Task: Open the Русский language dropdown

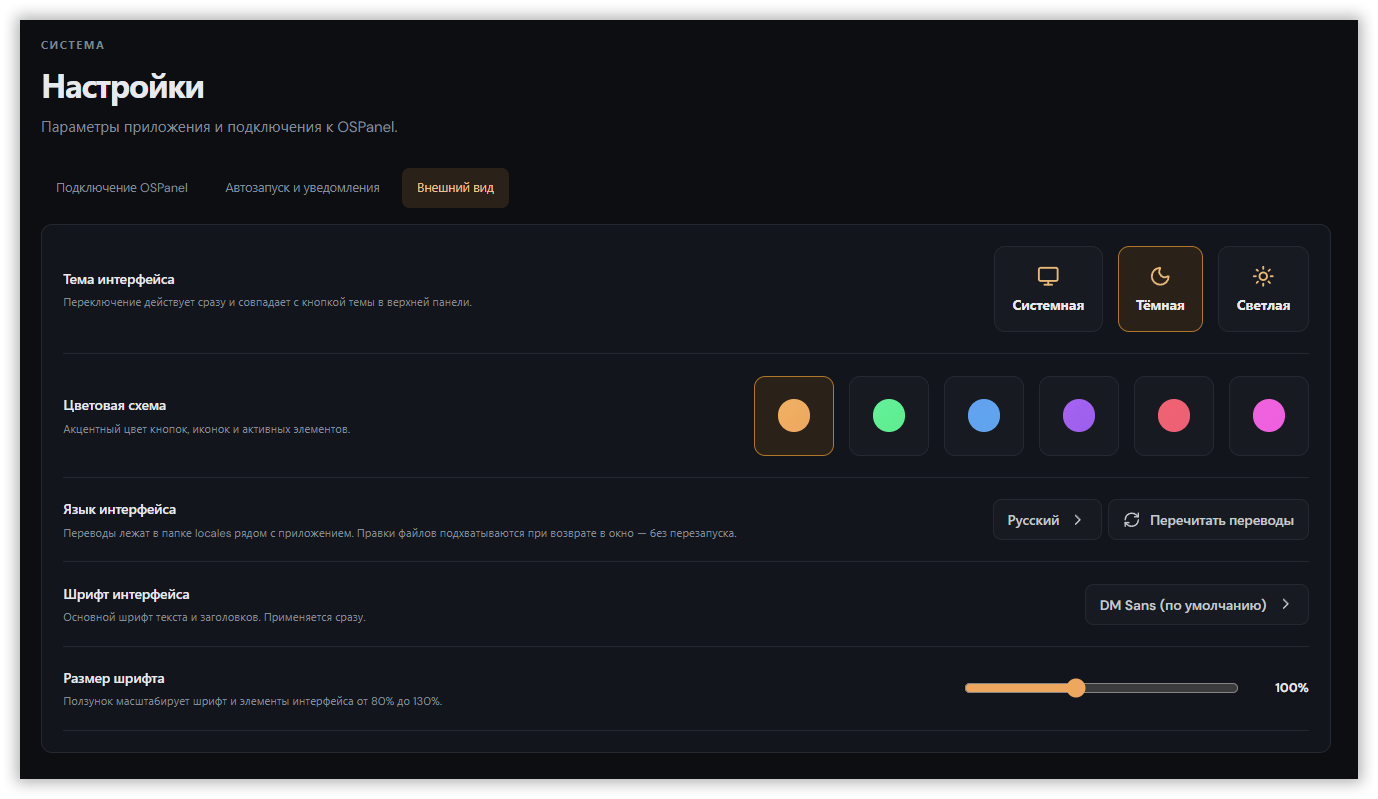Action: tap(1047, 520)
